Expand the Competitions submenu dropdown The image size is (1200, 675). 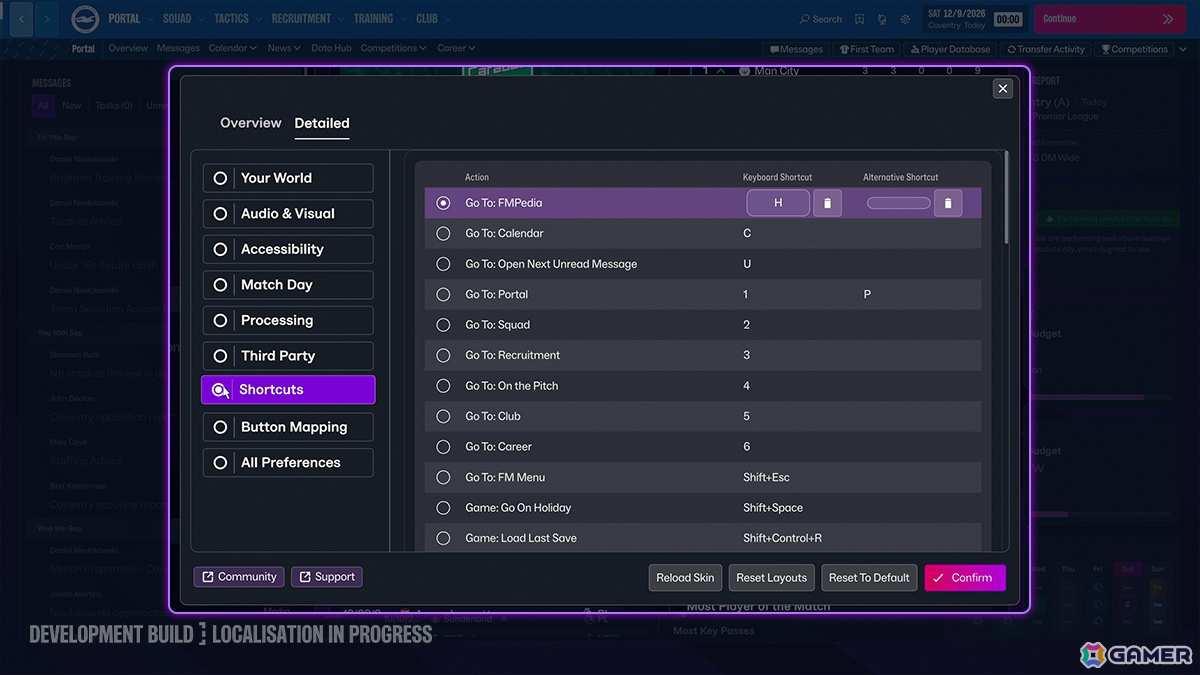tap(394, 48)
